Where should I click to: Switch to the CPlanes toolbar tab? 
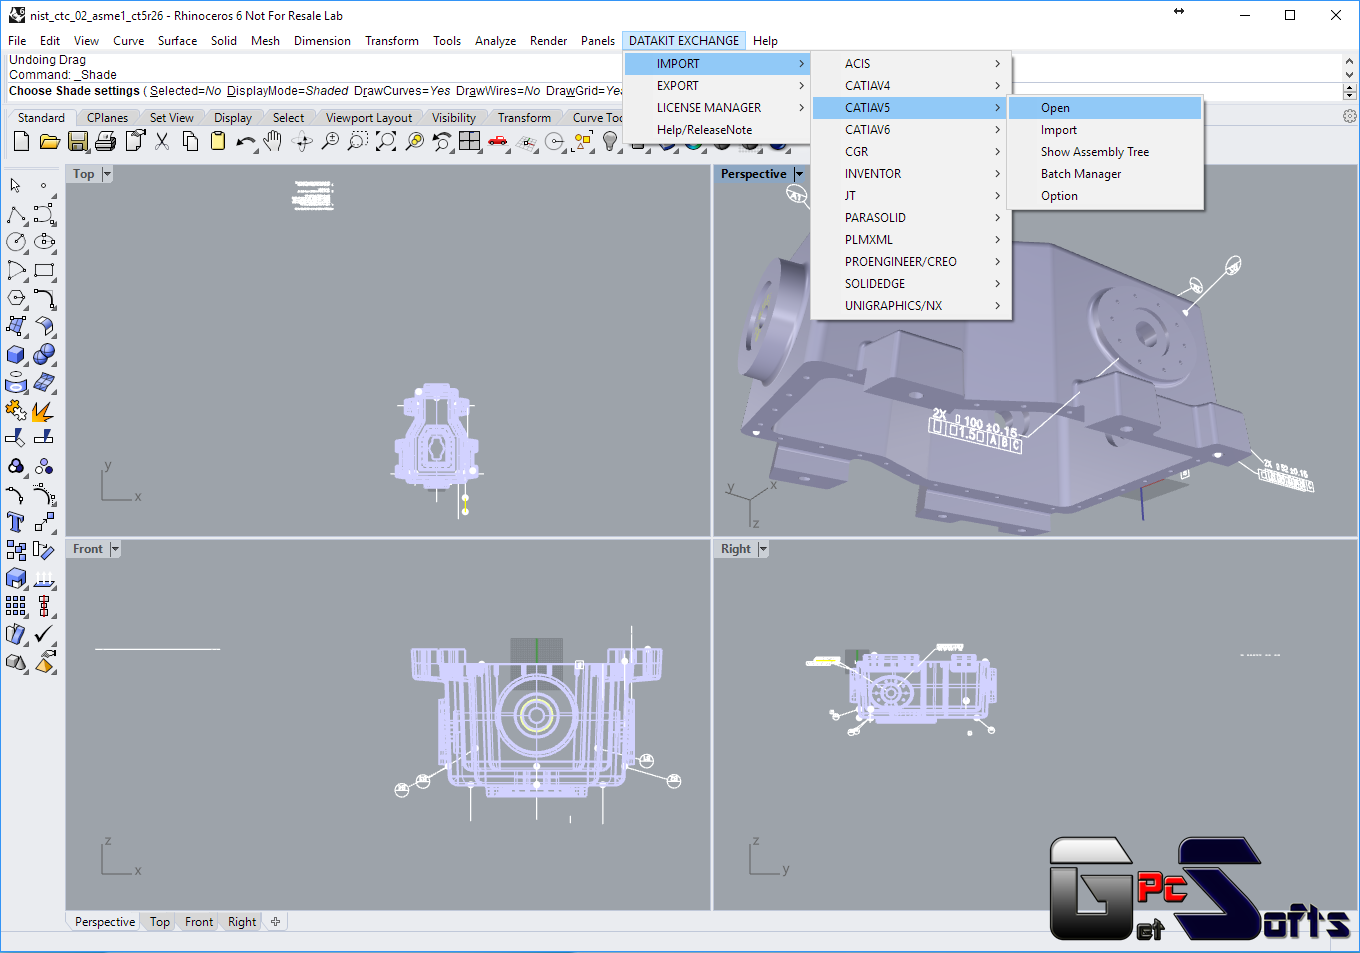tap(107, 118)
